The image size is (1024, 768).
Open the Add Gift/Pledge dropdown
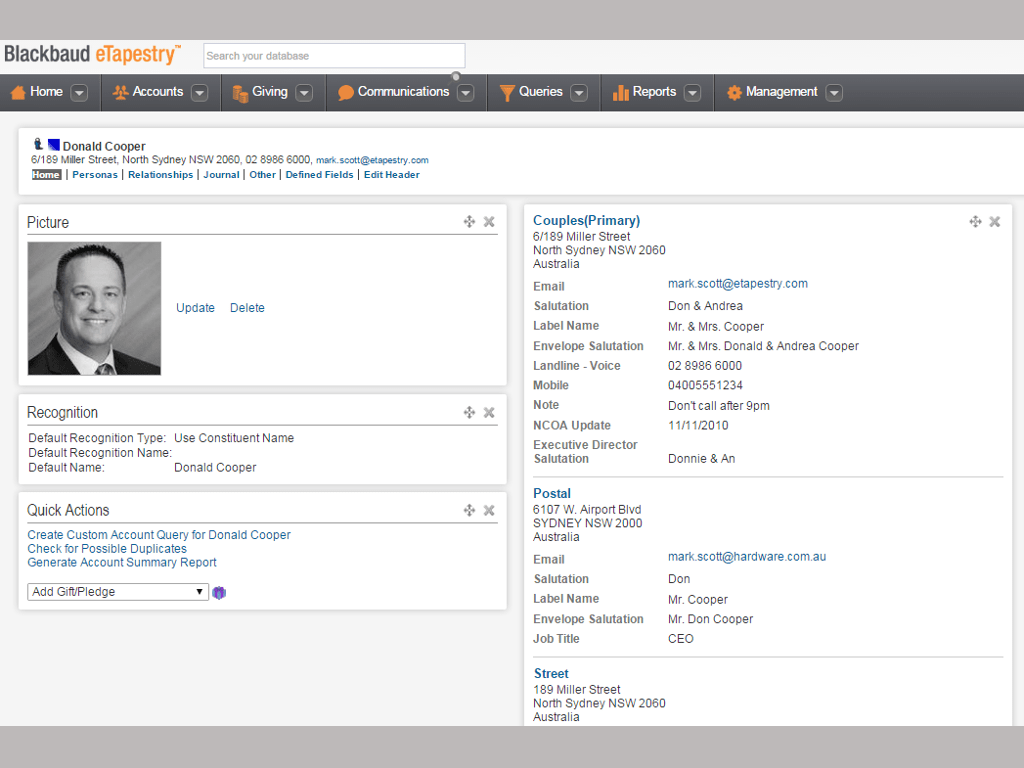[x=118, y=592]
